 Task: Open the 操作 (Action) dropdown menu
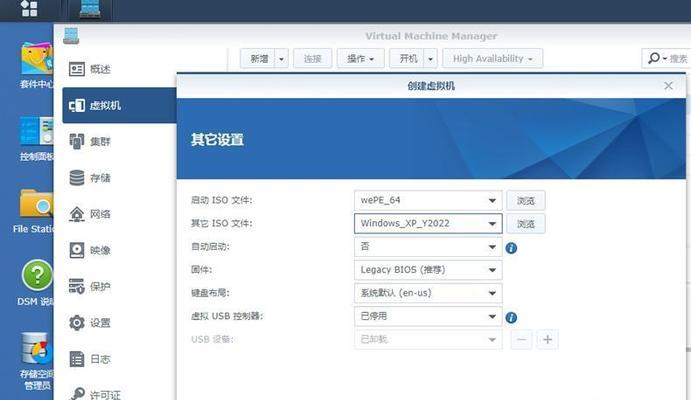(360, 59)
